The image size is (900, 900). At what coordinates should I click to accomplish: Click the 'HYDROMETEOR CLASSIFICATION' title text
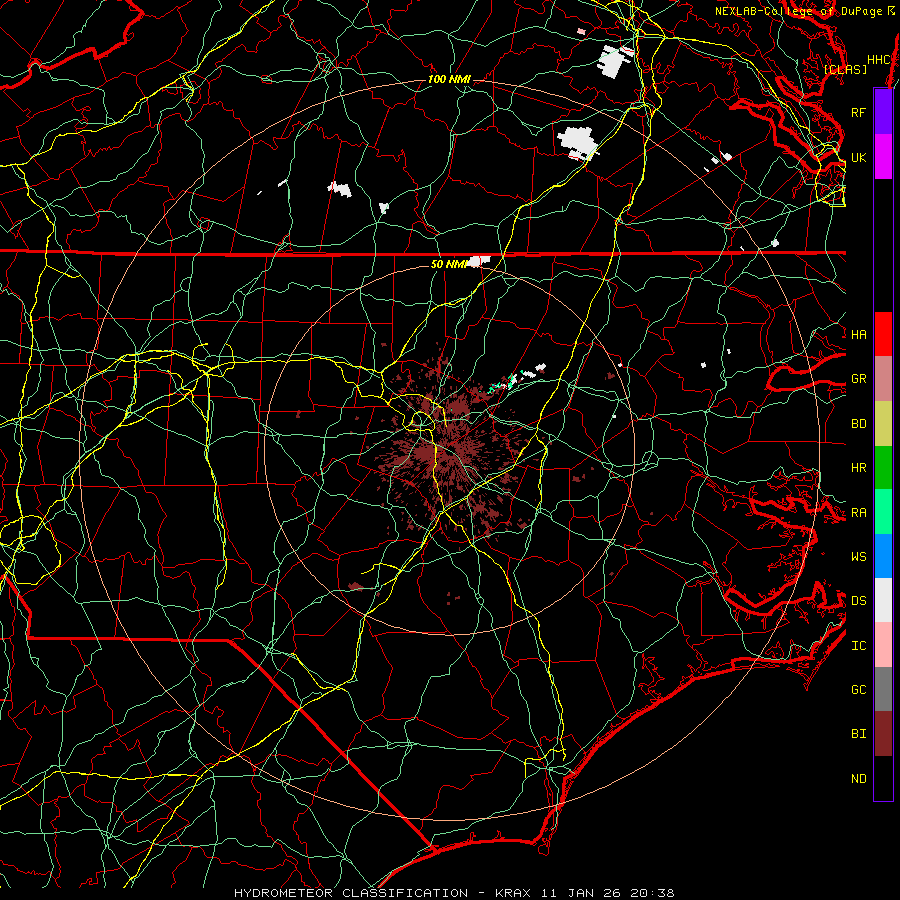pos(351,893)
